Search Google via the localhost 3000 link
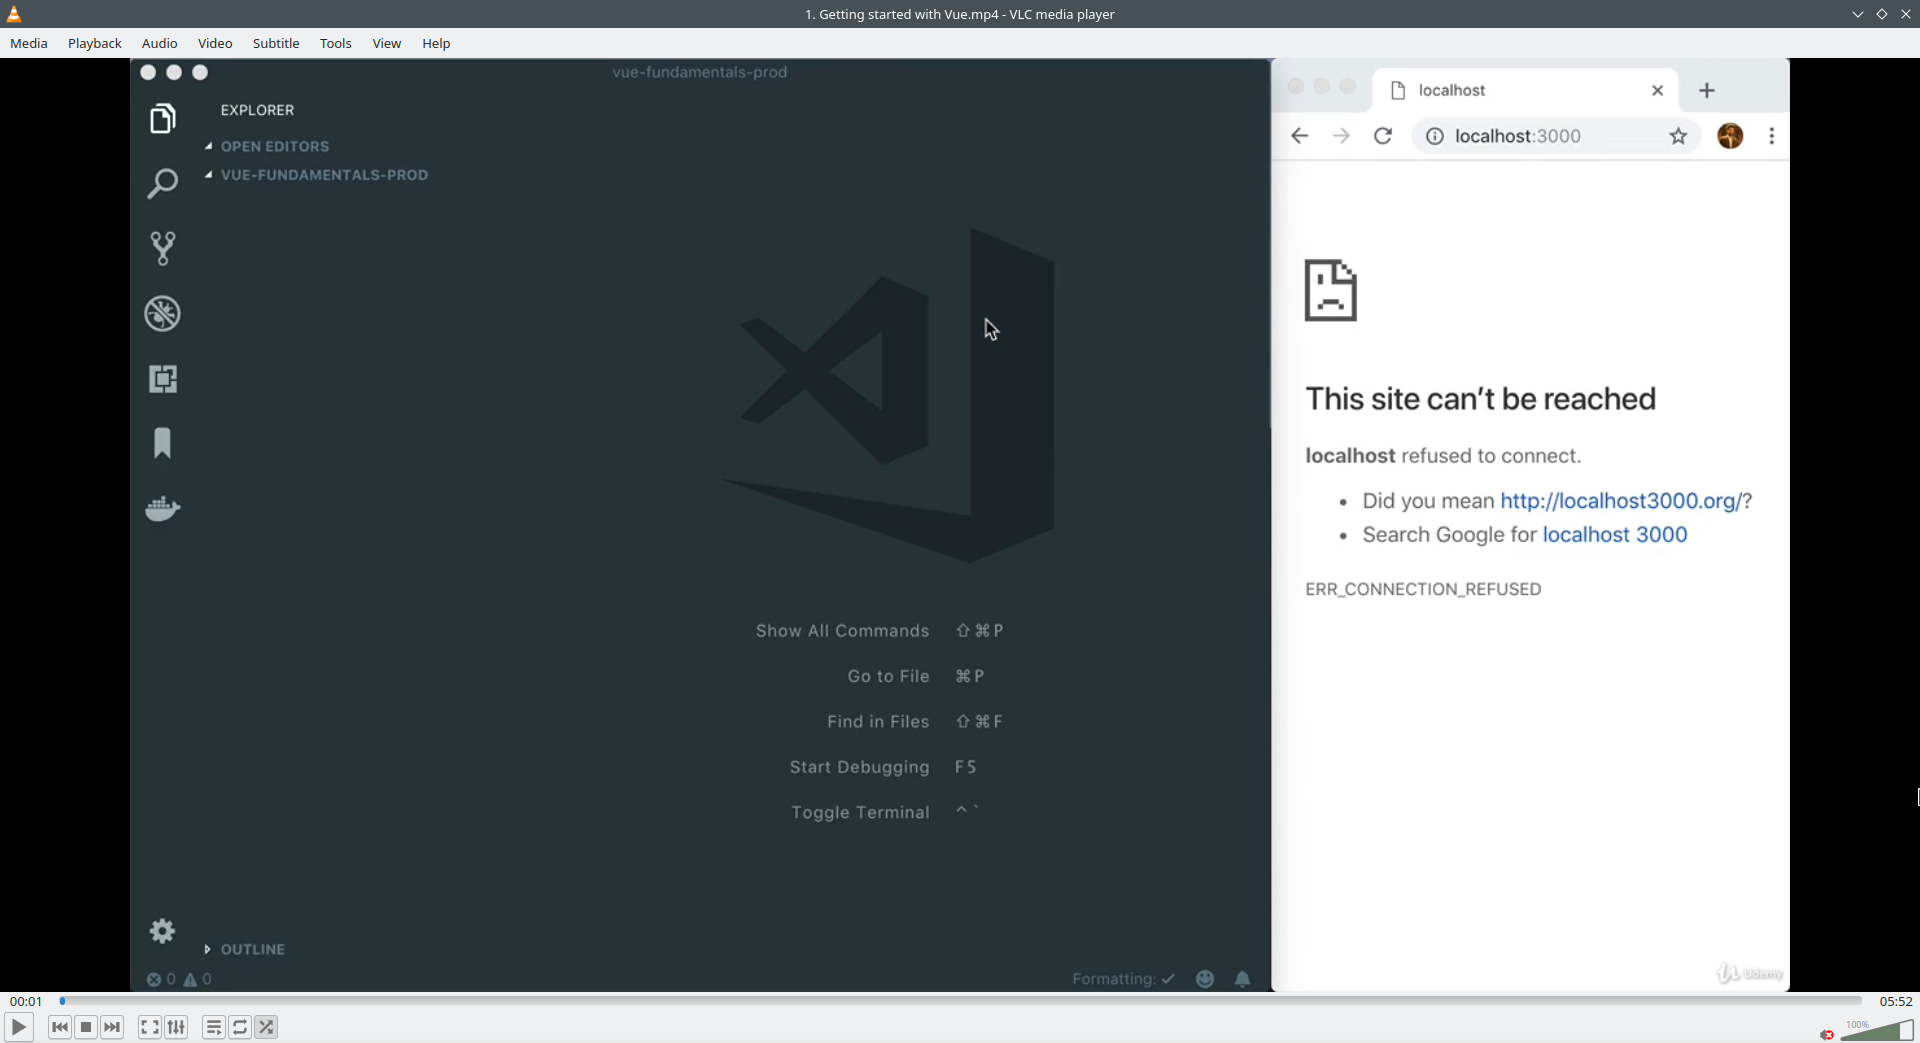 (1615, 535)
